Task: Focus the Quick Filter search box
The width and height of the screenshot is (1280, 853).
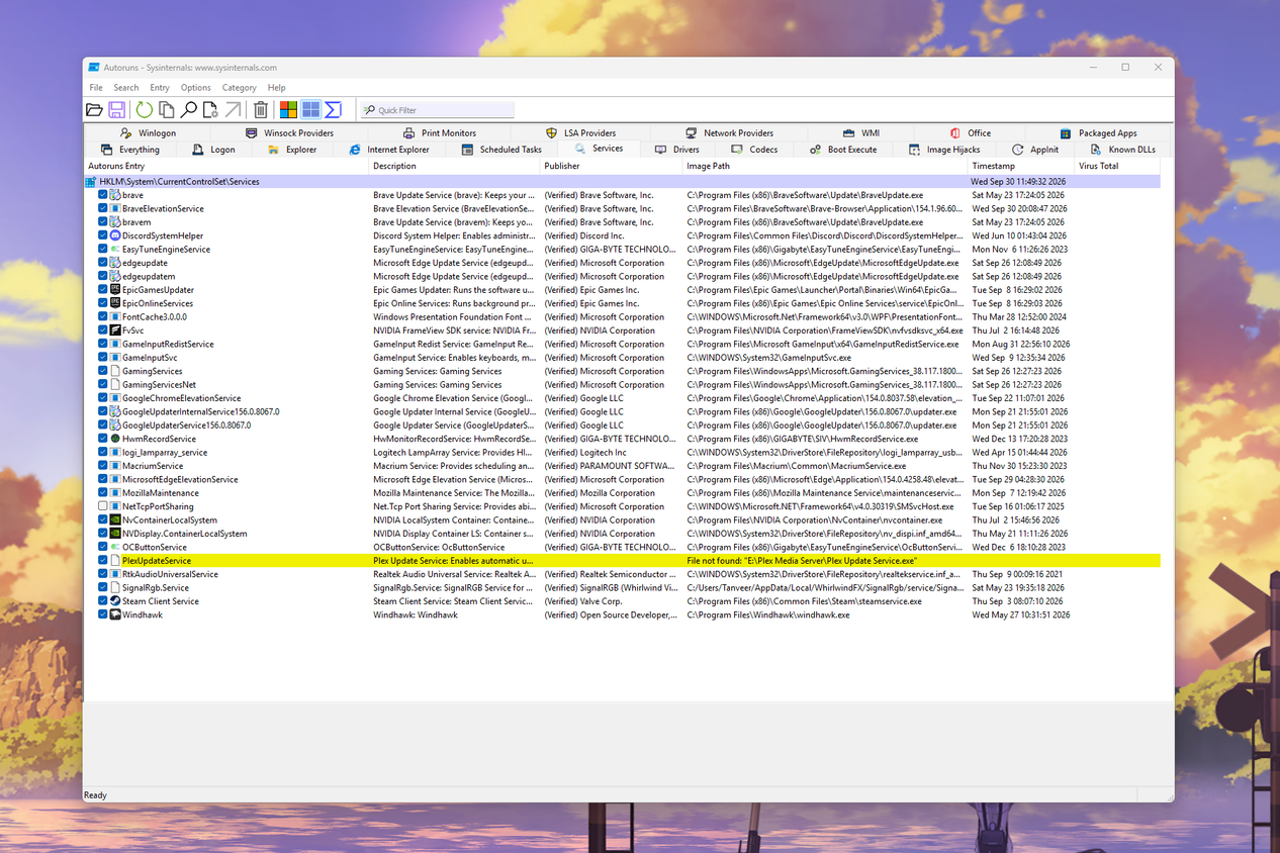Action: [x=437, y=110]
